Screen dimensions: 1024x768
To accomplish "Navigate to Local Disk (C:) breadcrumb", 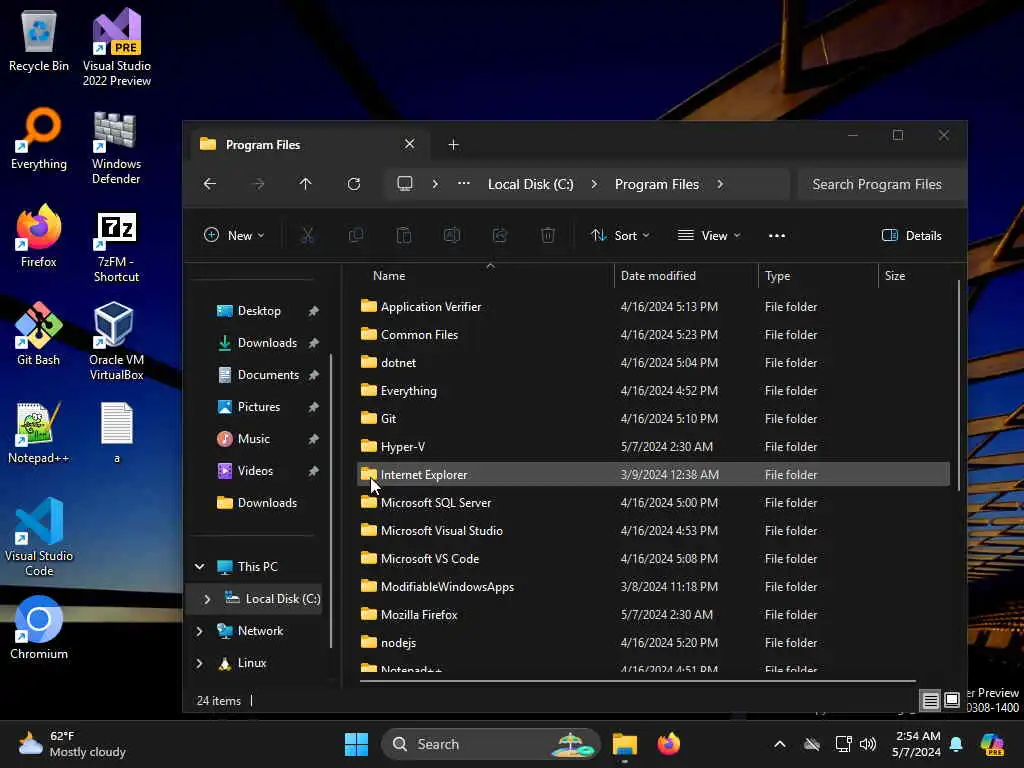I will [x=530, y=184].
